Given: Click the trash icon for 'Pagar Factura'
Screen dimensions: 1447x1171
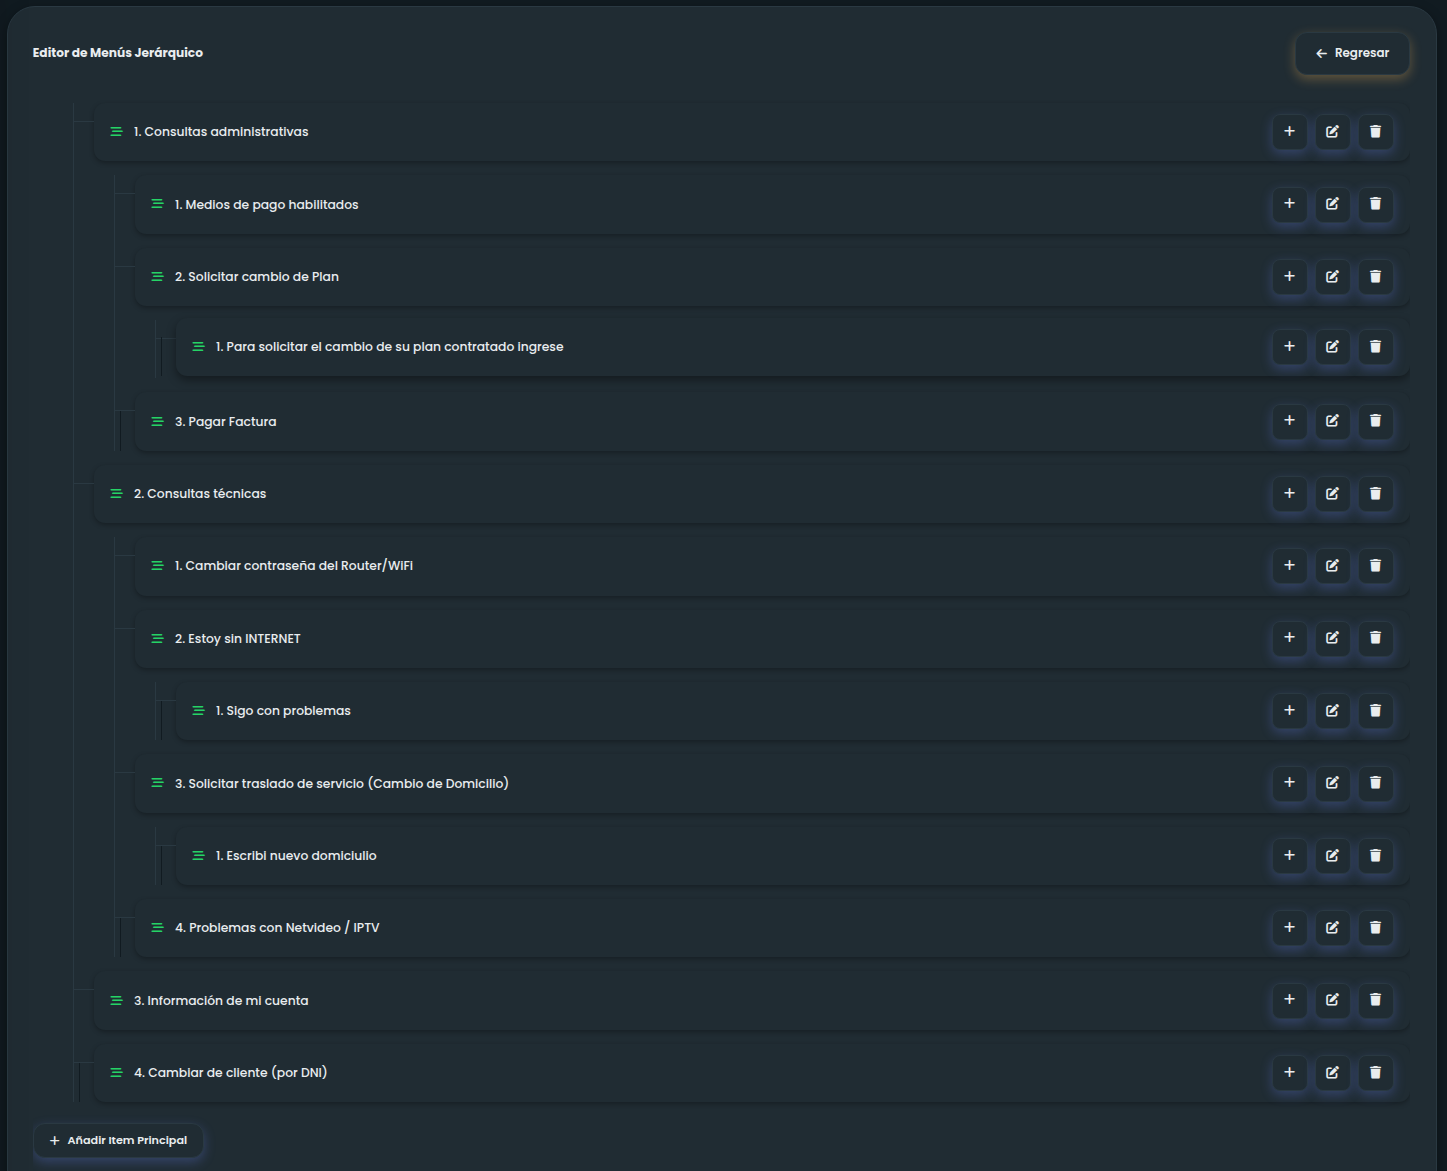Looking at the screenshot, I should click(1375, 421).
